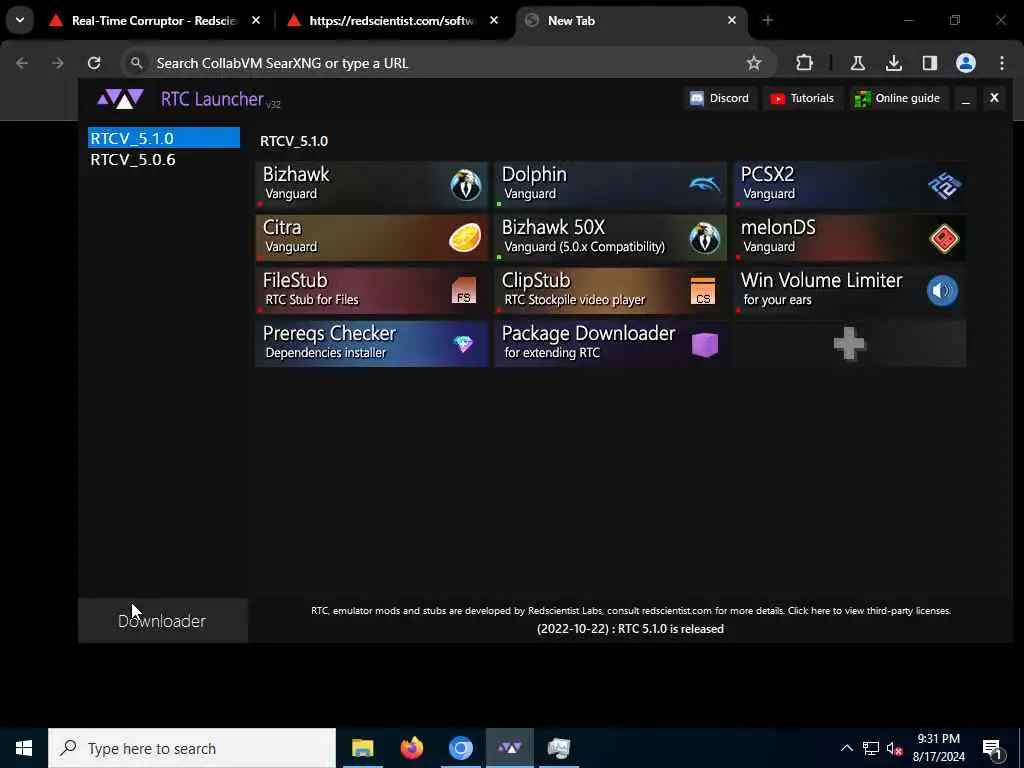Viewport: 1024px width, 768px height.
Task: Open the Online guide button
Action: [898, 98]
